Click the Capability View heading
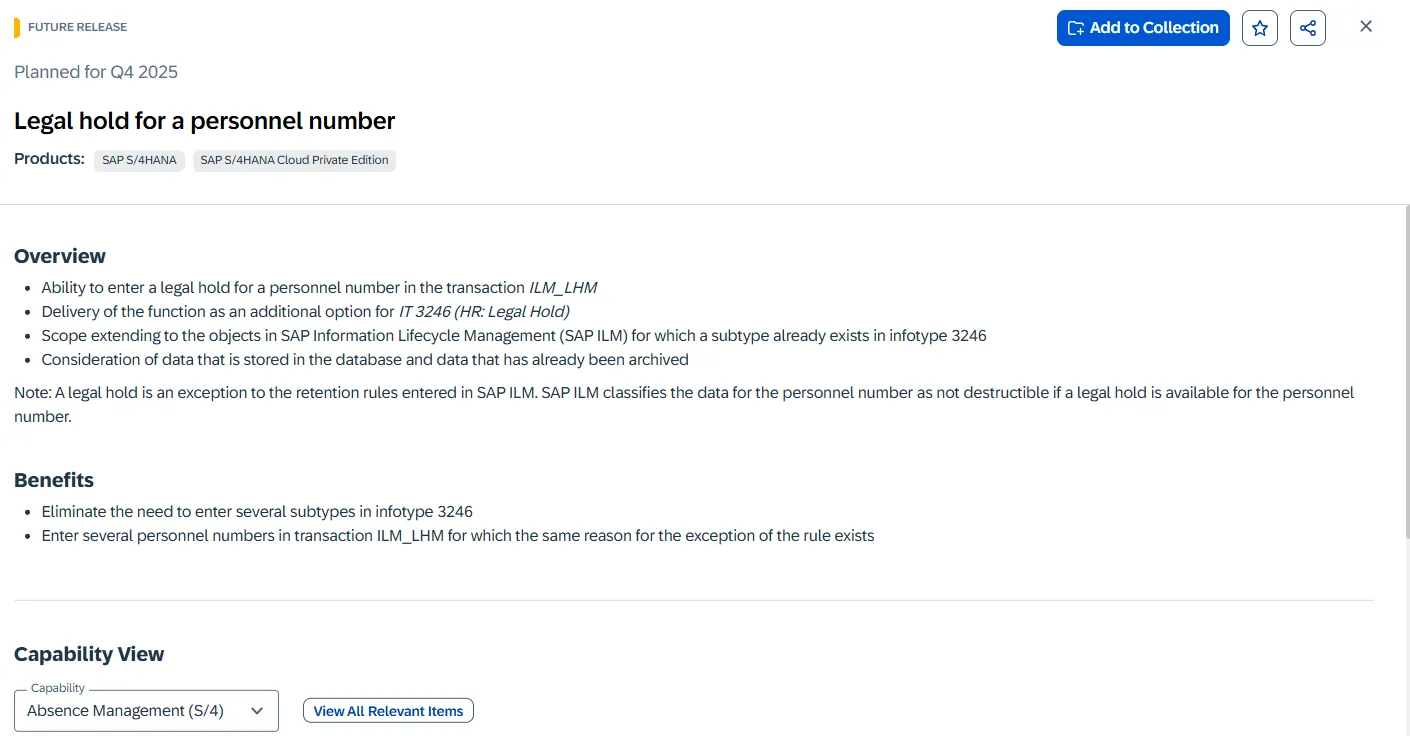This screenshot has height=736, width=1410. pyautogui.click(x=89, y=654)
